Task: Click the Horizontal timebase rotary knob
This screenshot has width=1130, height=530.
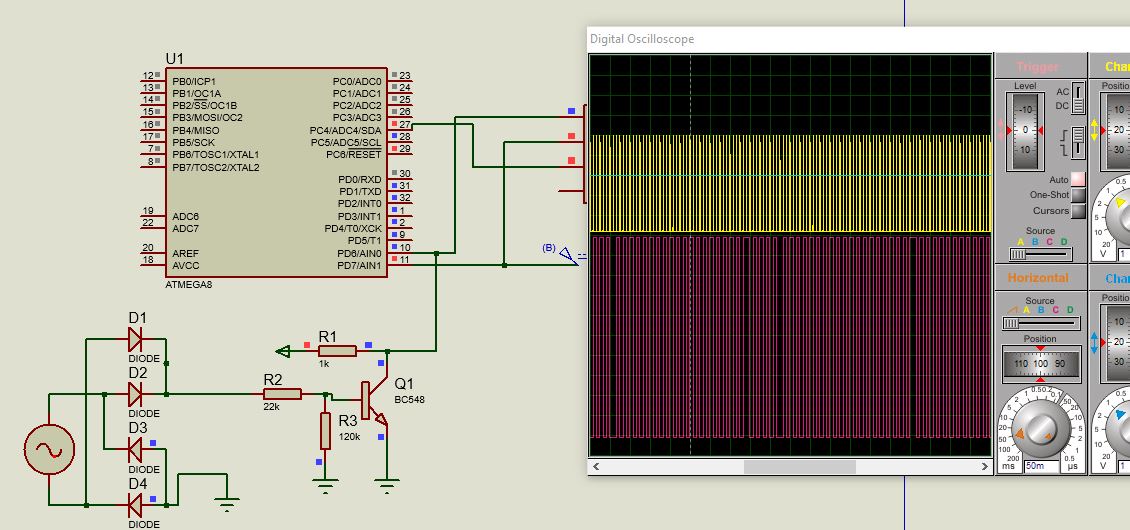Action: point(1041,430)
